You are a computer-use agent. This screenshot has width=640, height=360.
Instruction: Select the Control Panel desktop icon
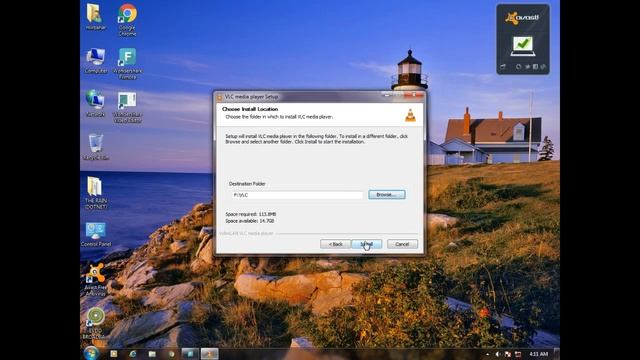click(96, 234)
